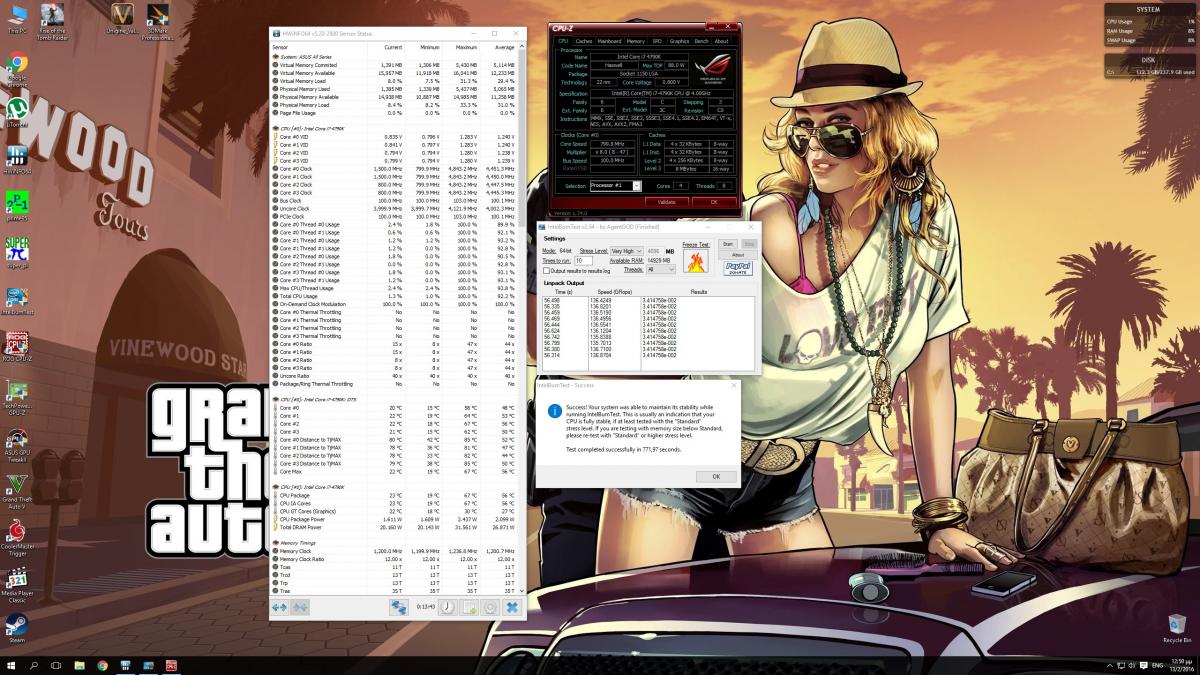Select the Grand Theft Auto V desktop icon

(x=17, y=491)
